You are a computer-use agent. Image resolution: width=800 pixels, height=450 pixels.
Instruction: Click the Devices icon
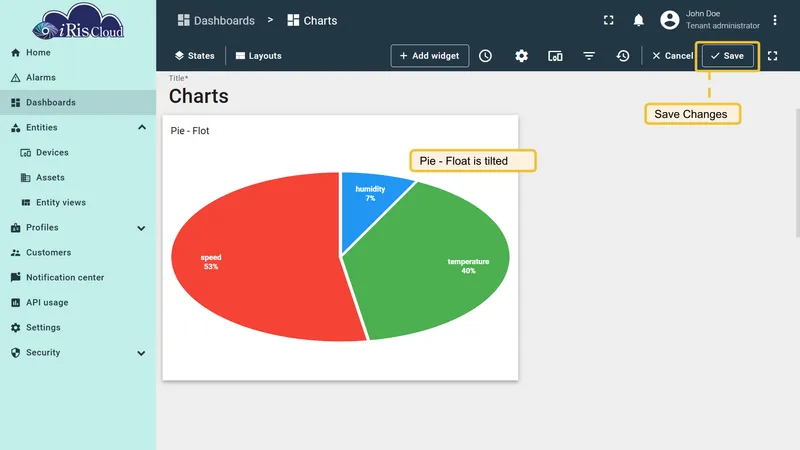26,153
